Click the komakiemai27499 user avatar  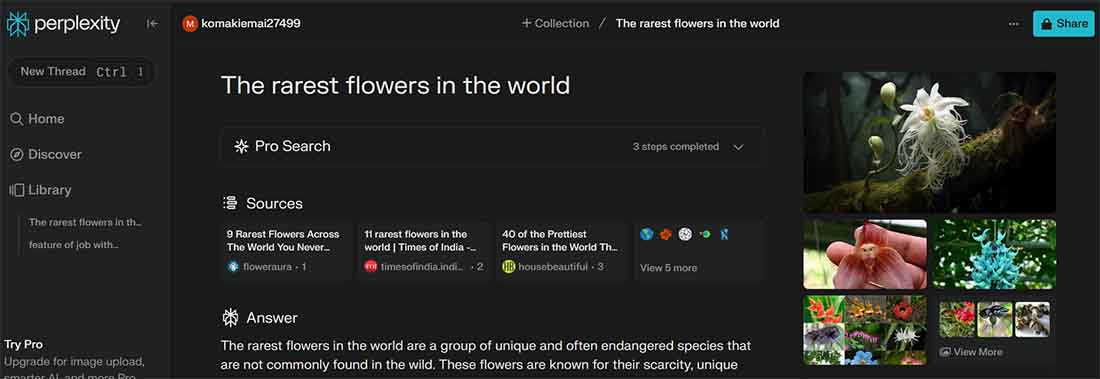click(x=190, y=24)
